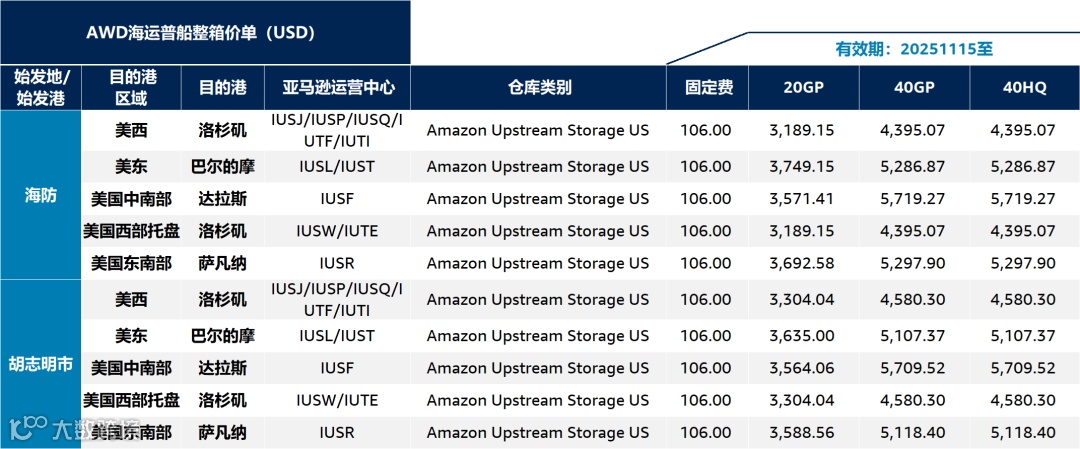Screen dimensions: 1080x449
Task: Click the 5,297.90 value under 40GP
Action: coord(913,263)
